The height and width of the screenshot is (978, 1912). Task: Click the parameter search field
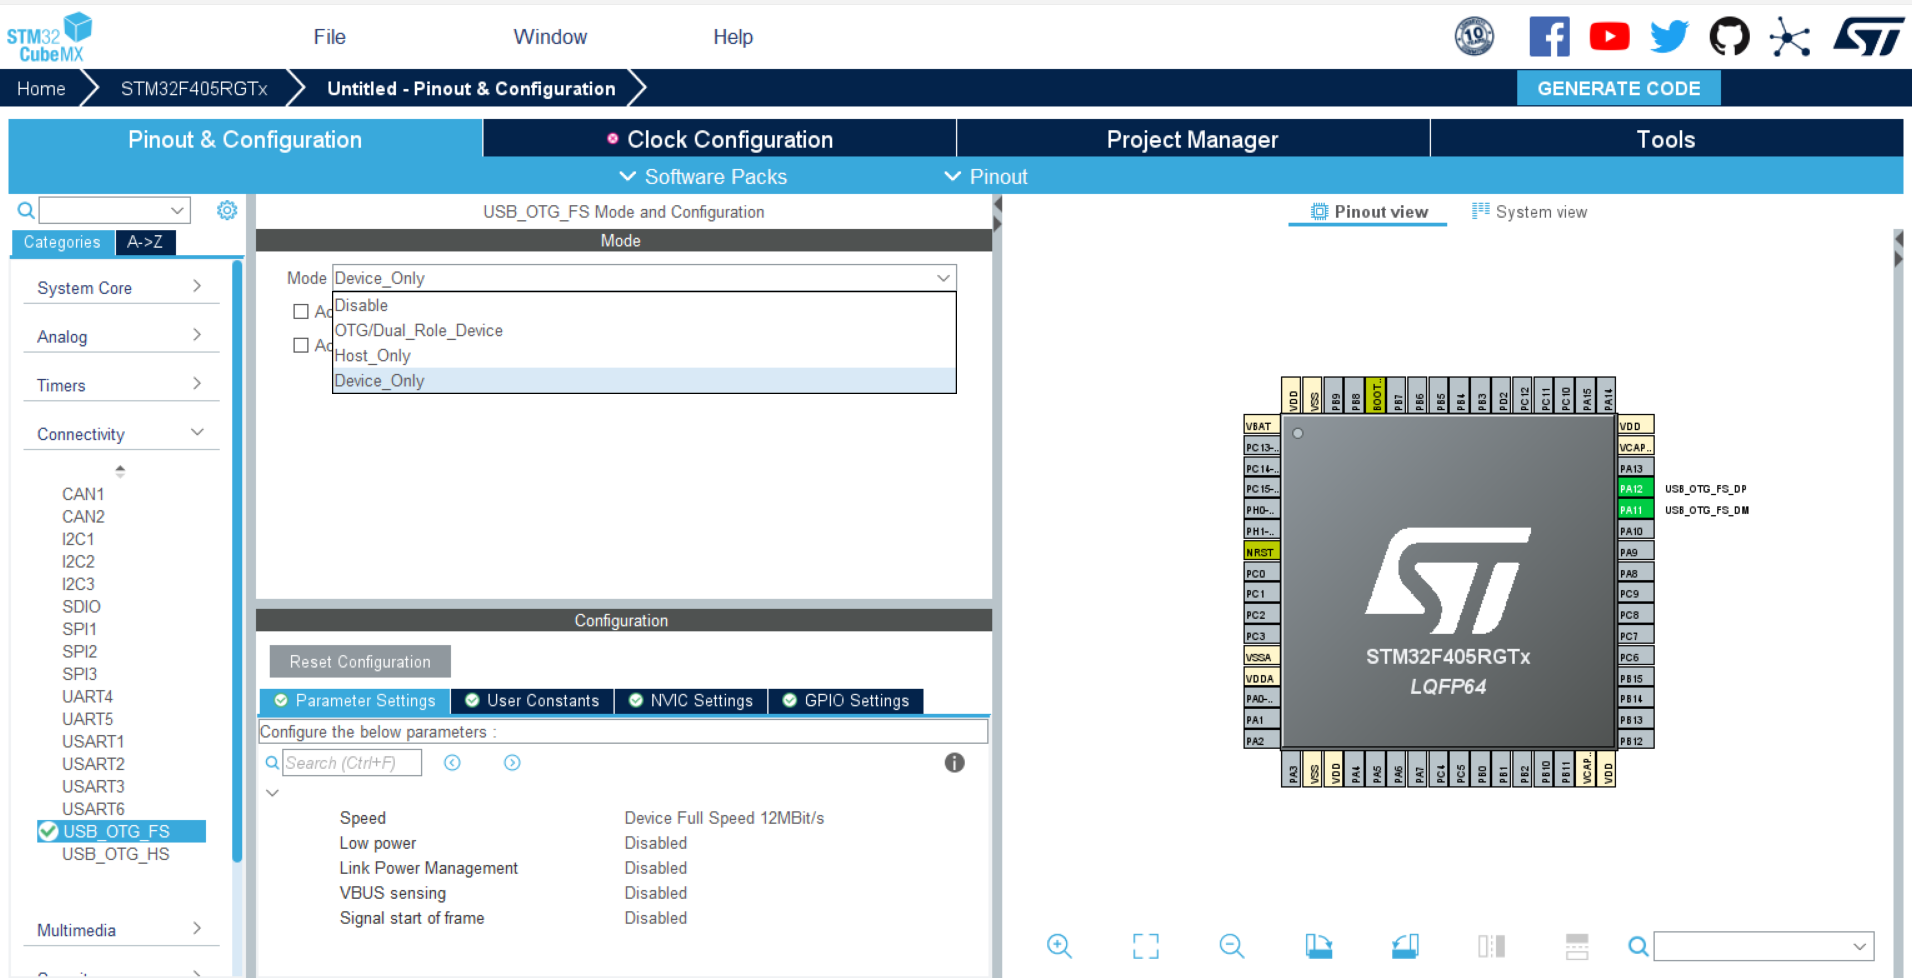click(352, 762)
